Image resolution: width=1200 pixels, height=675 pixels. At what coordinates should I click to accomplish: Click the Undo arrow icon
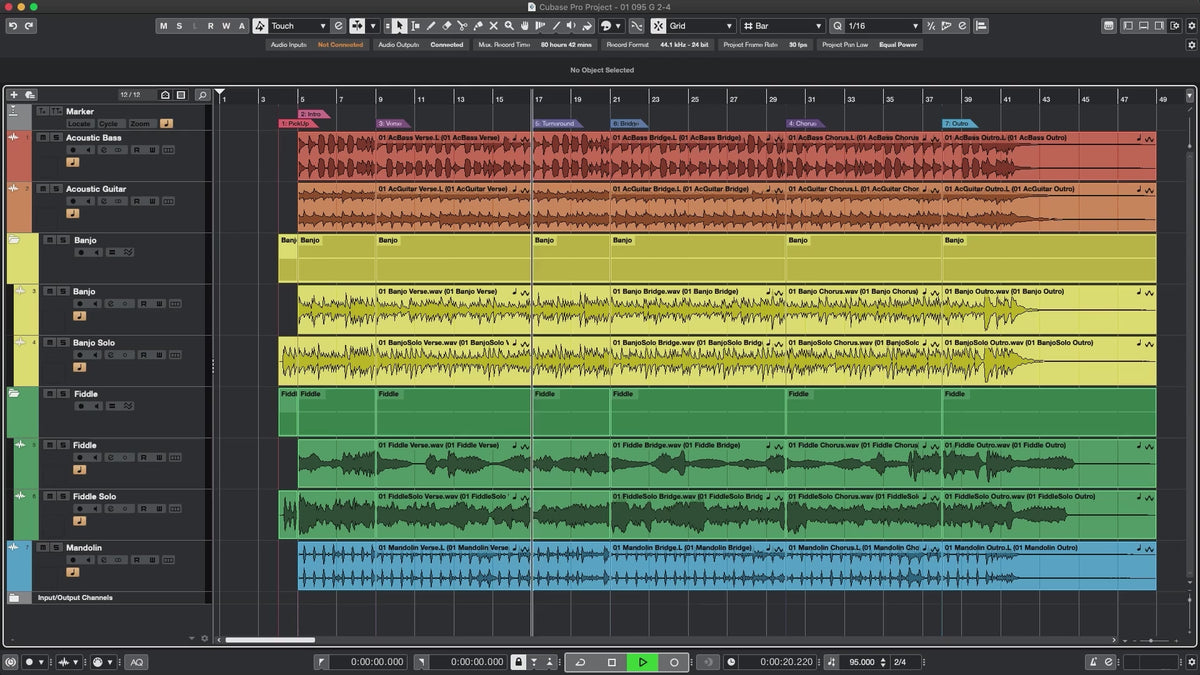(x=13, y=26)
